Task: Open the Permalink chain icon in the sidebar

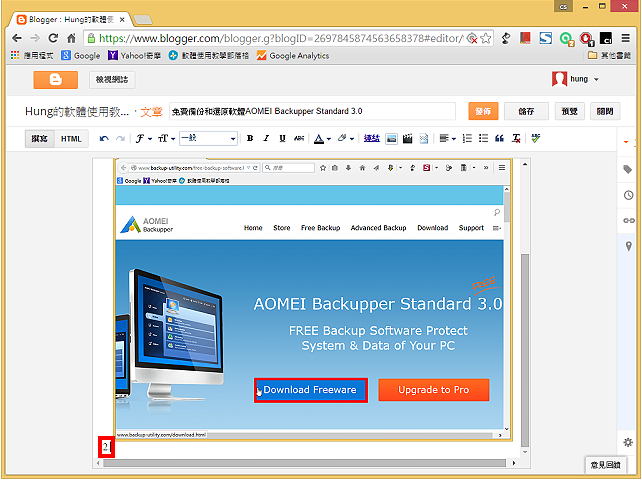Action: click(629, 221)
